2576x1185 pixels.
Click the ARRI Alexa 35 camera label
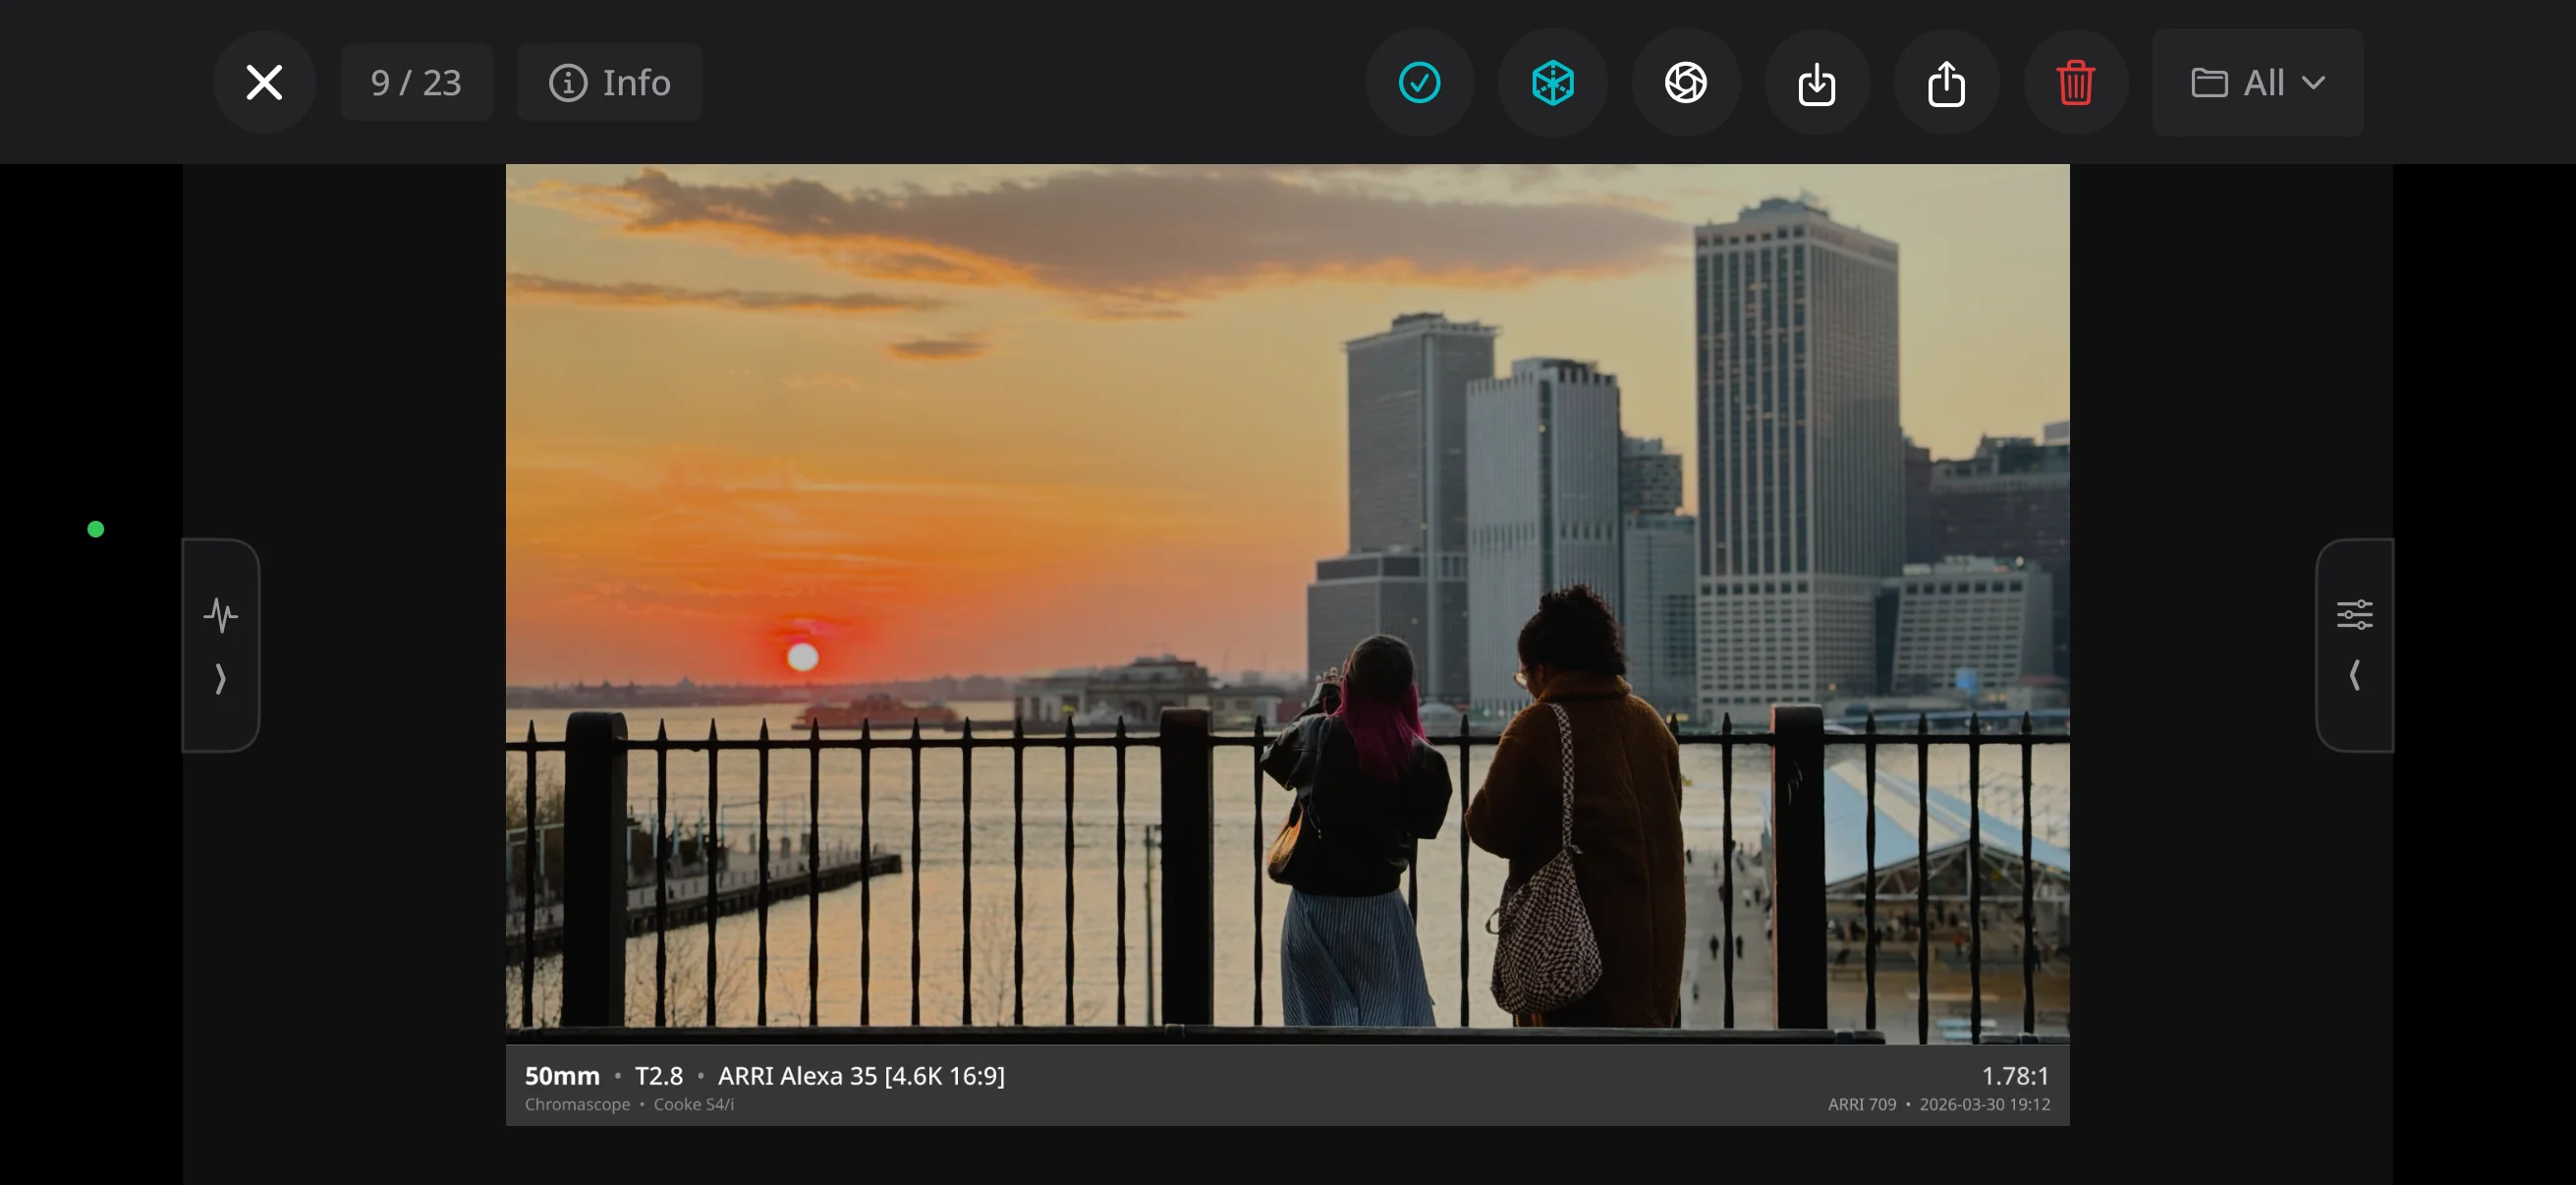[863, 1076]
